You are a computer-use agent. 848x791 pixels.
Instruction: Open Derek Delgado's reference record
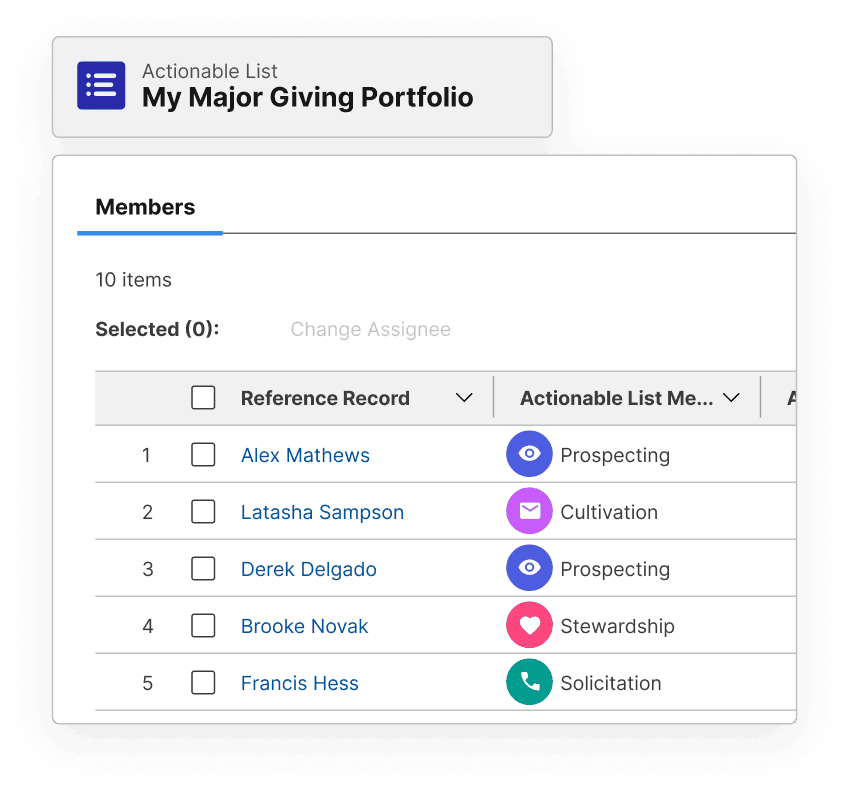coord(308,569)
